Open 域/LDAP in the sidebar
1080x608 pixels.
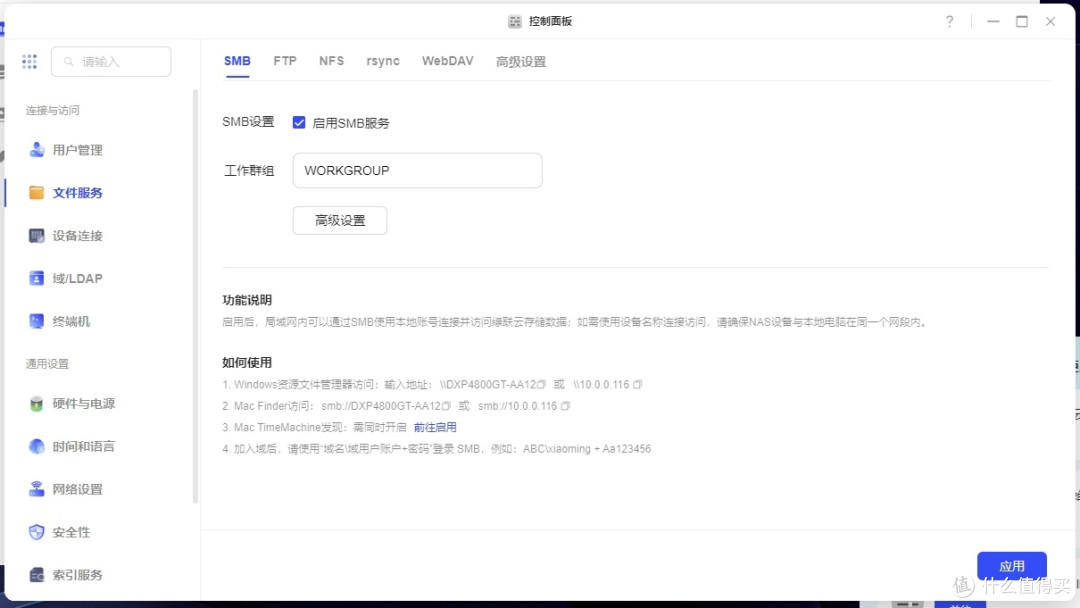(x=77, y=278)
